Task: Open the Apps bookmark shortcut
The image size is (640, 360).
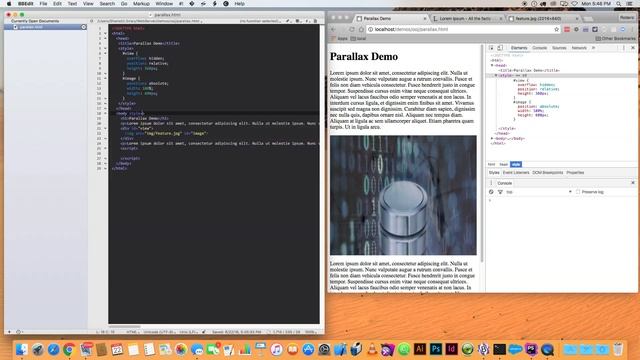Action: [339, 38]
